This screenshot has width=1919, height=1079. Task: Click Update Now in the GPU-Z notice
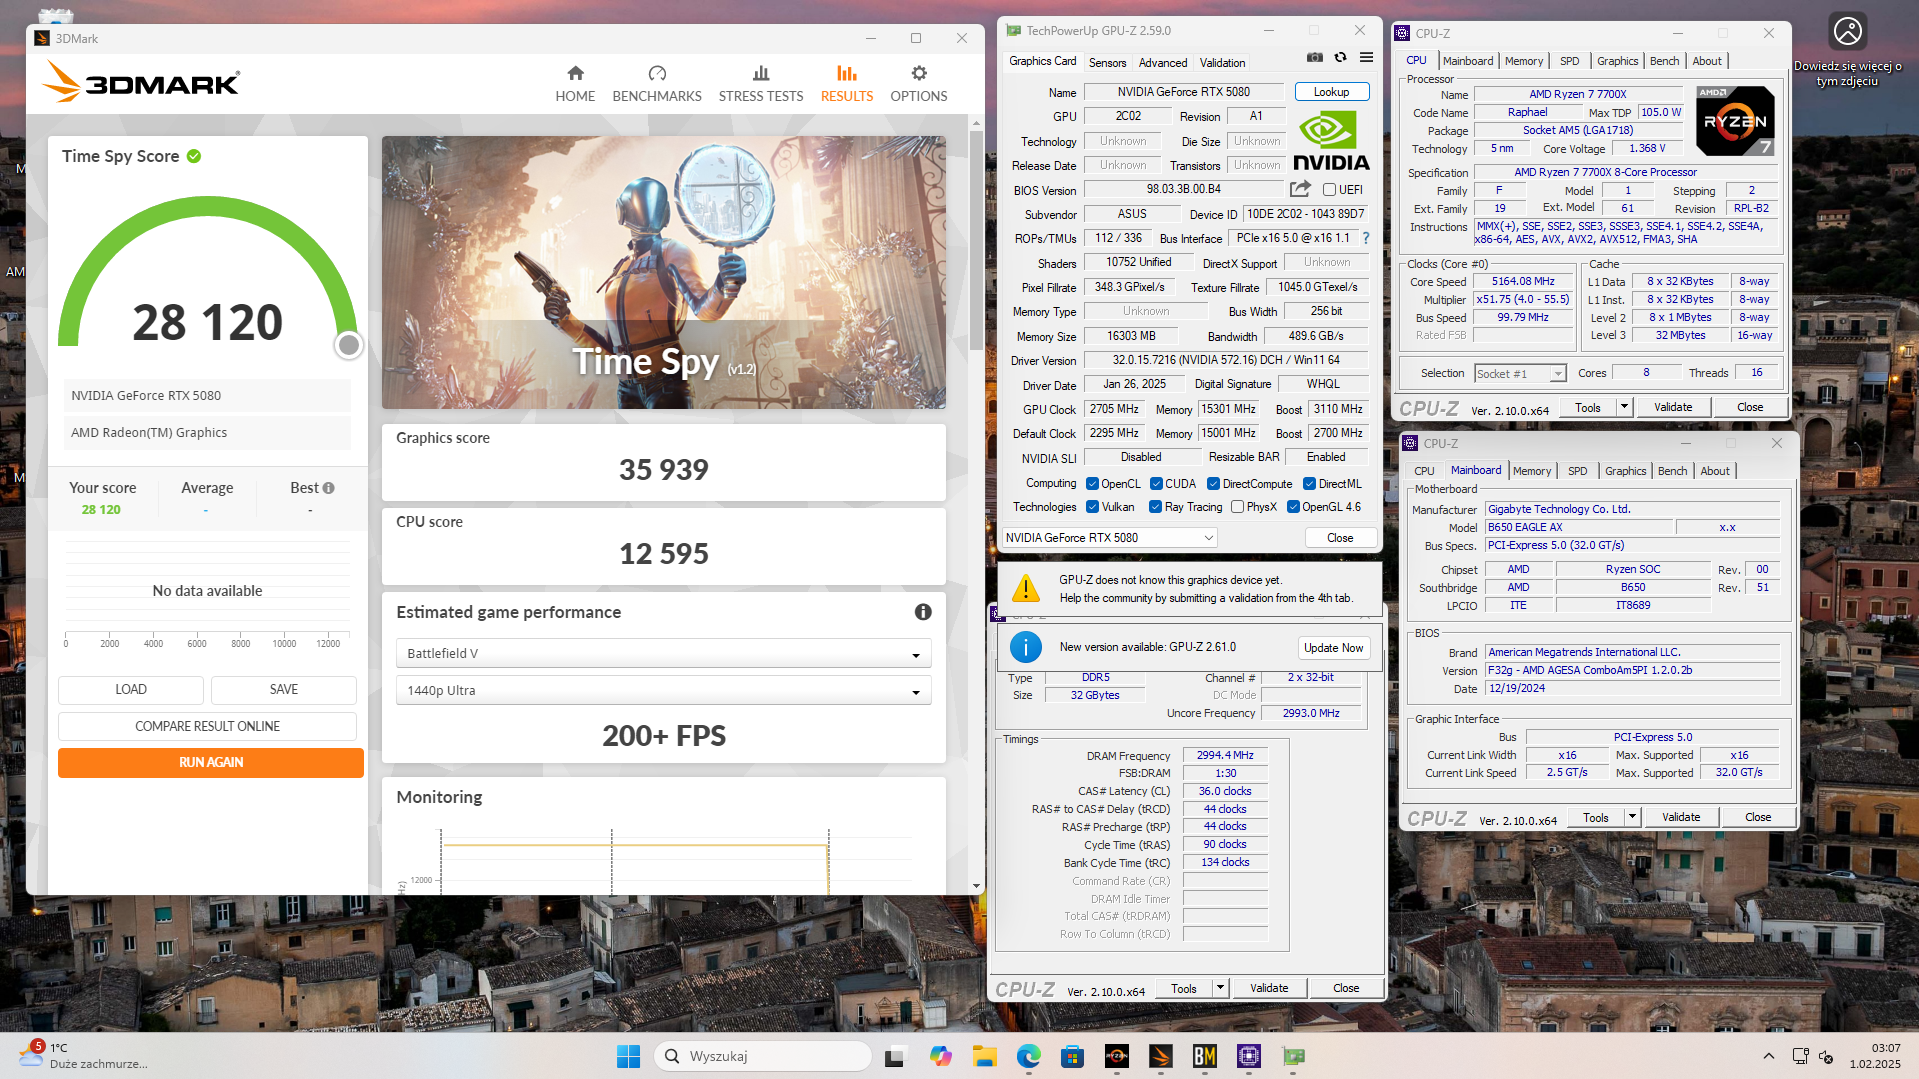pyautogui.click(x=1333, y=648)
